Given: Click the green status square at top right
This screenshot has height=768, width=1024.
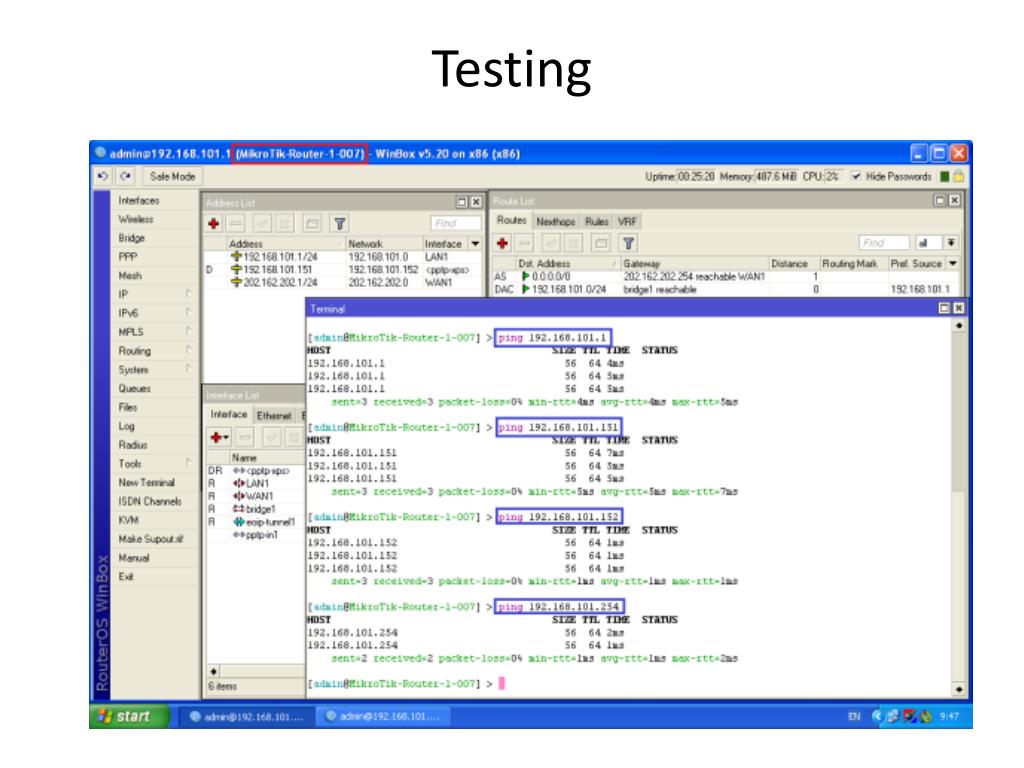Looking at the screenshot, I should click(x=944, y=176).
